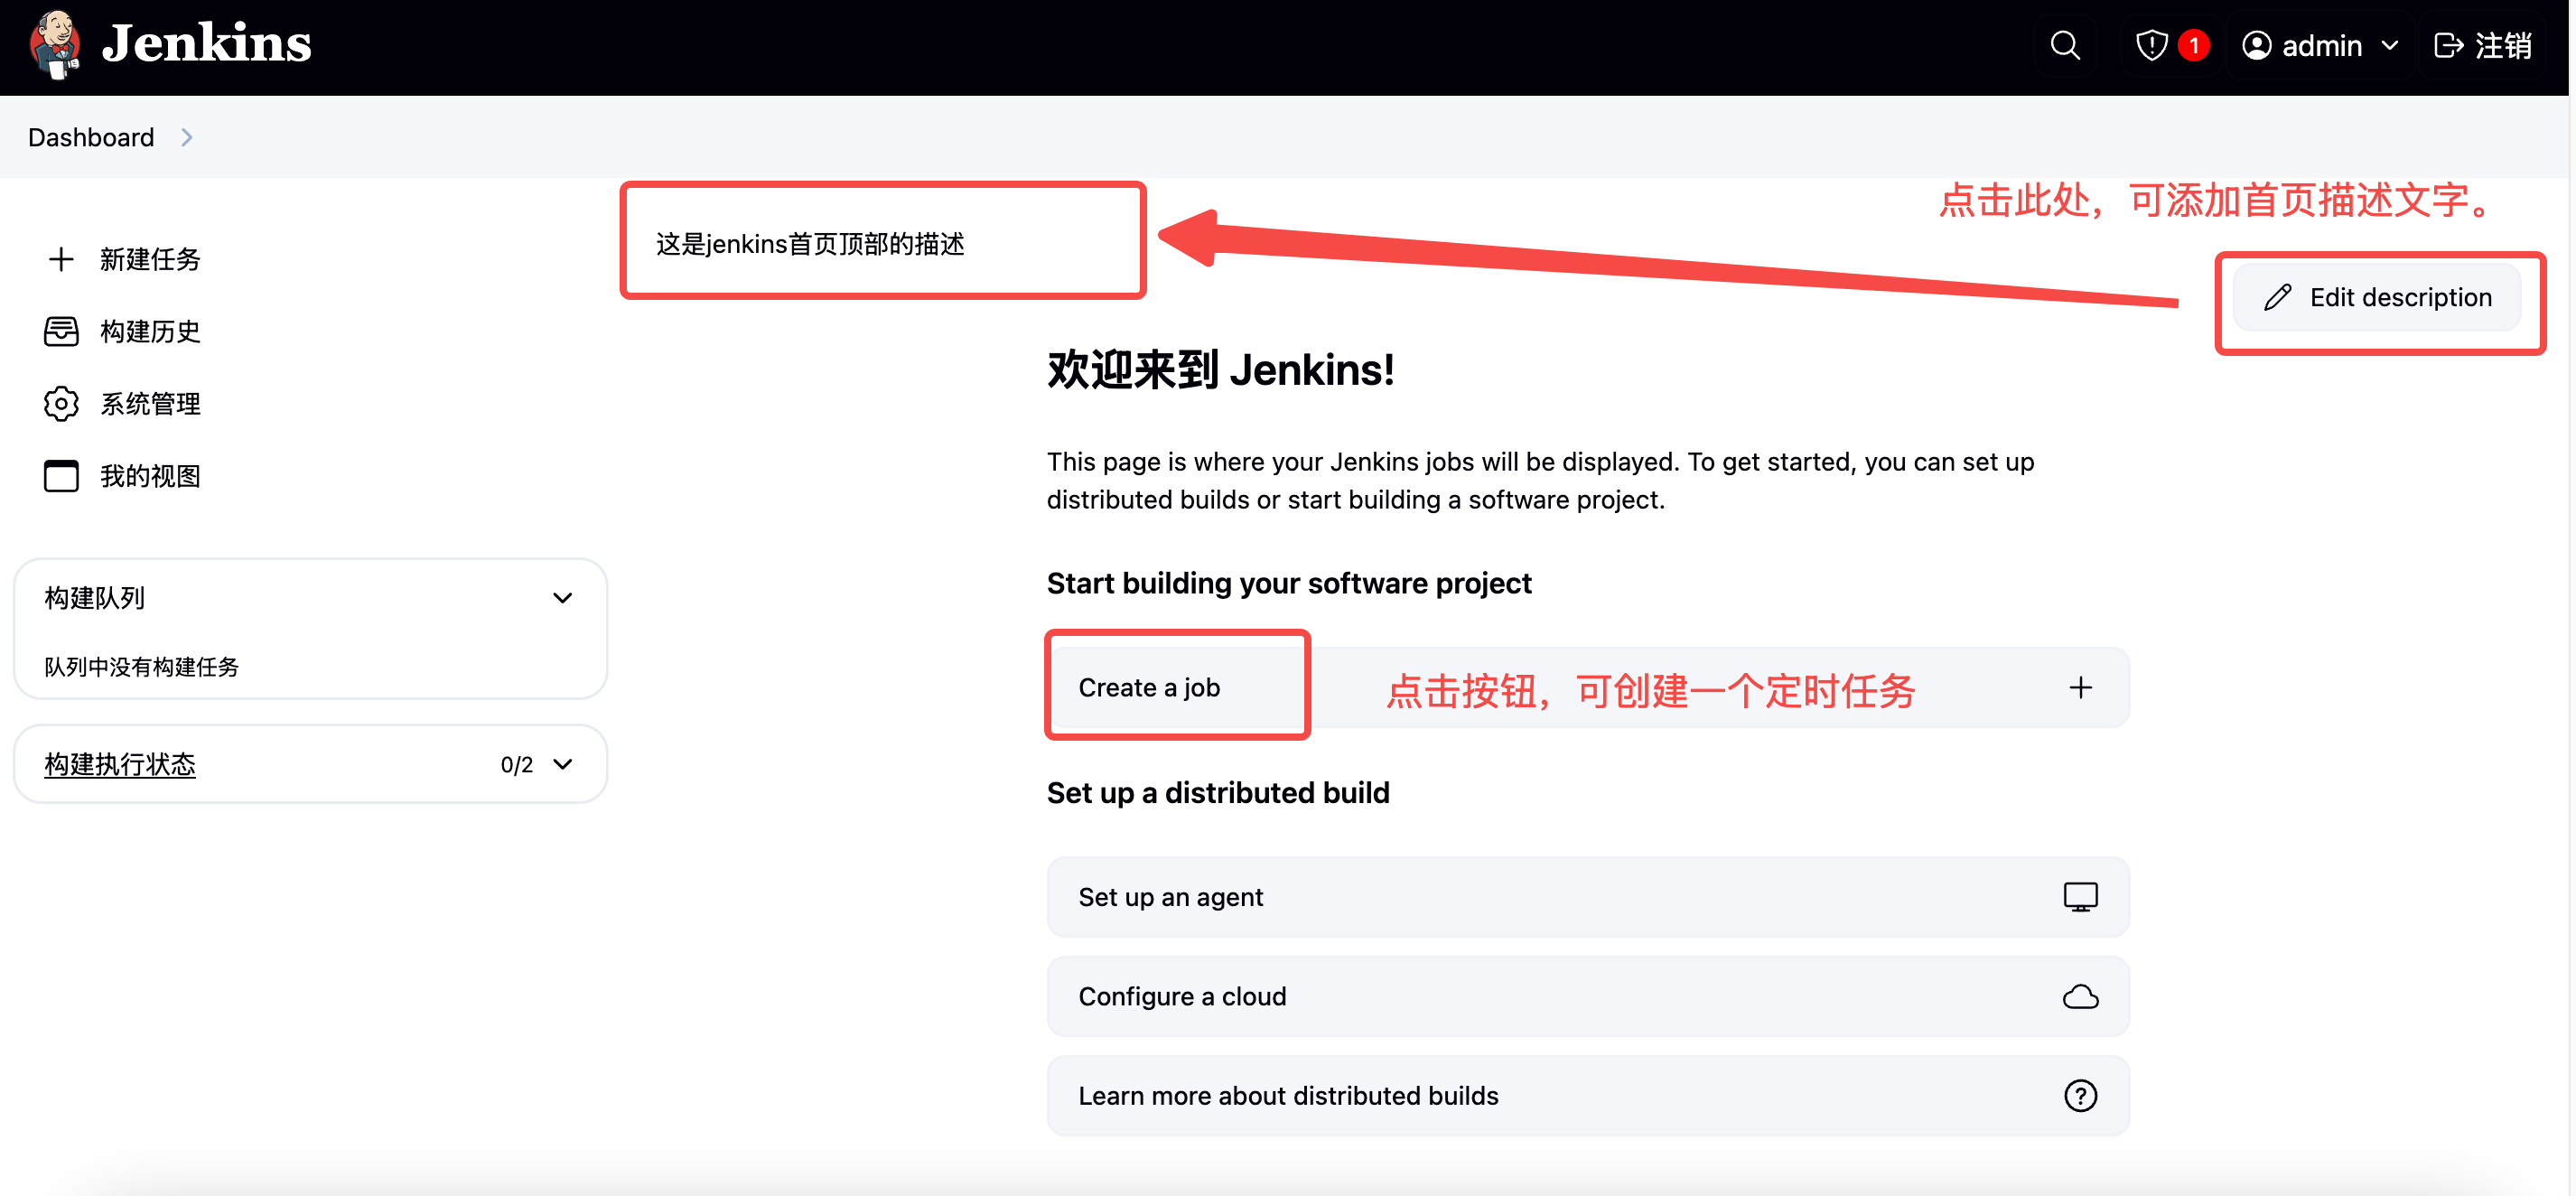Open 我的视图 in the sidebar

(150, 476)
